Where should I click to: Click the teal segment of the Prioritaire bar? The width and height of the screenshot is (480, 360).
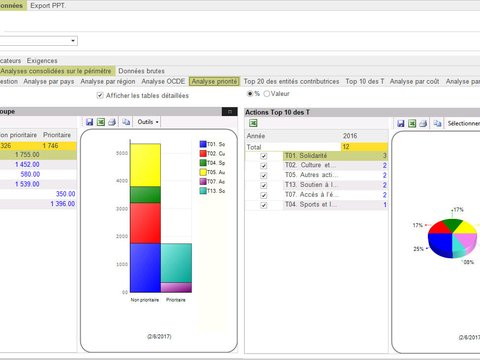click(x=176, y=263)
